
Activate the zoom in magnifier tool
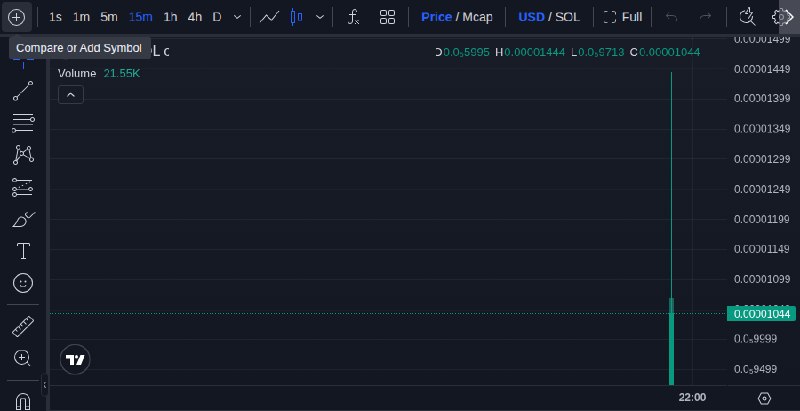tap(22, 358)
